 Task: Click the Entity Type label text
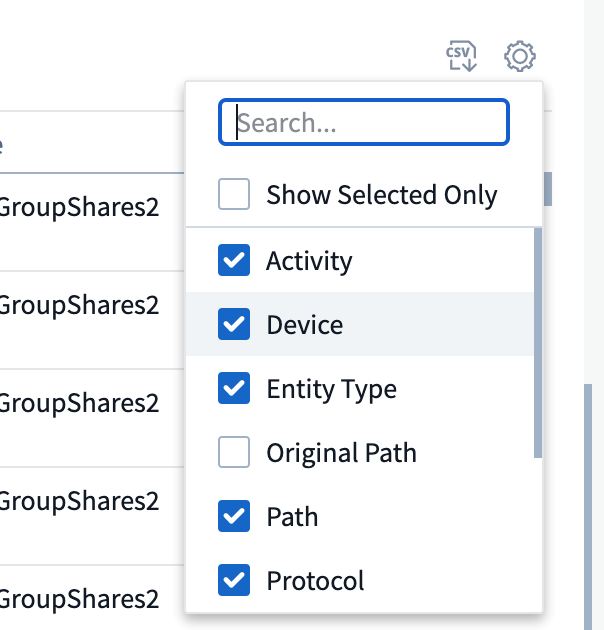[x=331, y=389]
